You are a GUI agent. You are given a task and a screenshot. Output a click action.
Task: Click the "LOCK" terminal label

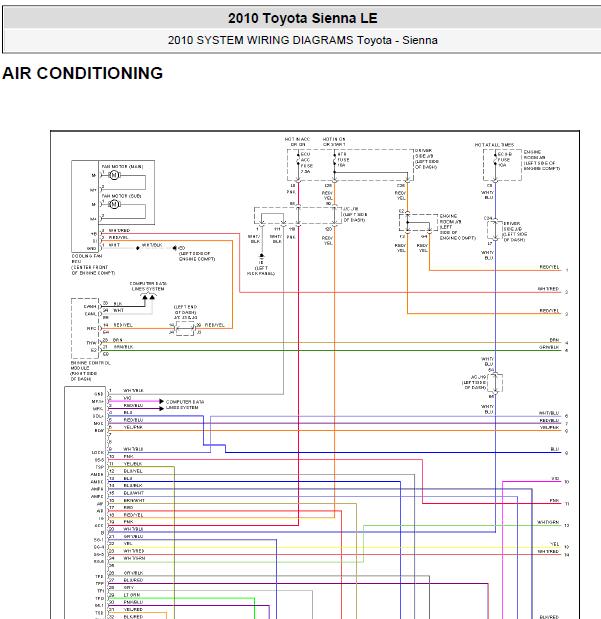[98, 452]
